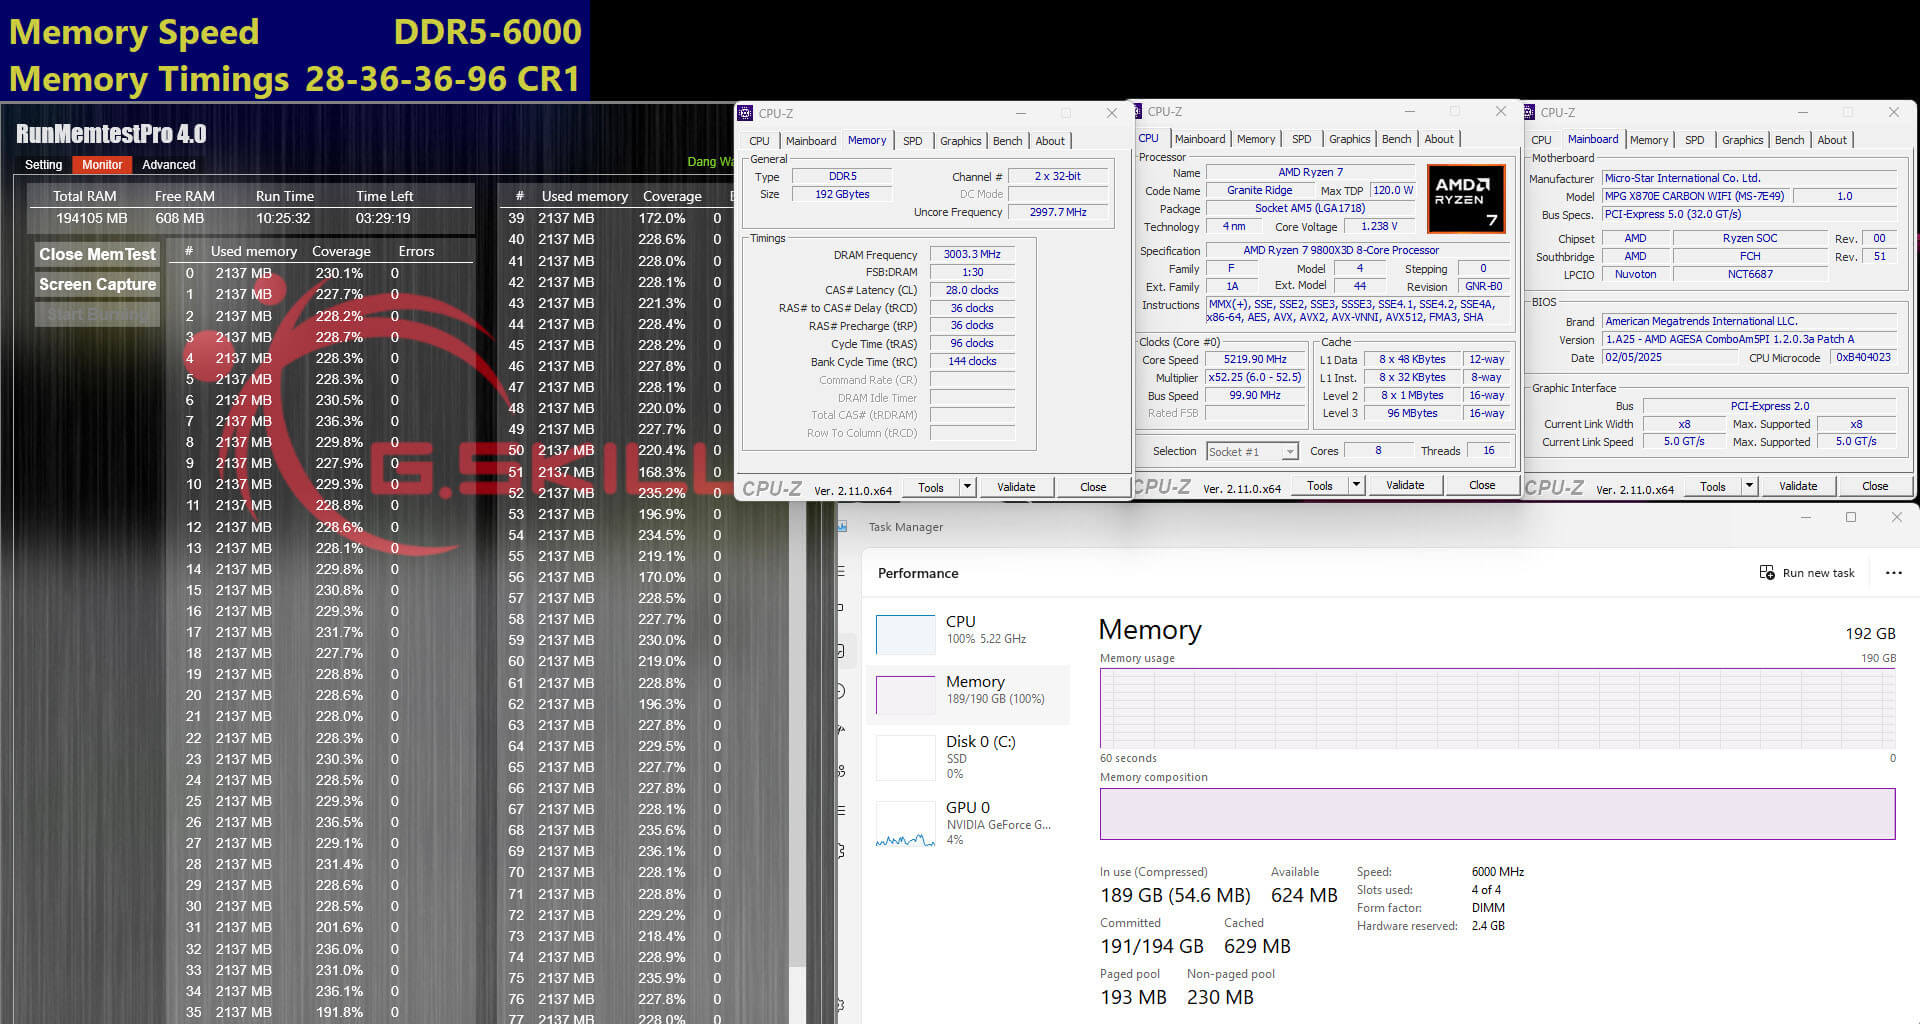Screen dimensions: 1920x1024
Task: Maximize the Task Manager window
Action: coord(1851,517)
